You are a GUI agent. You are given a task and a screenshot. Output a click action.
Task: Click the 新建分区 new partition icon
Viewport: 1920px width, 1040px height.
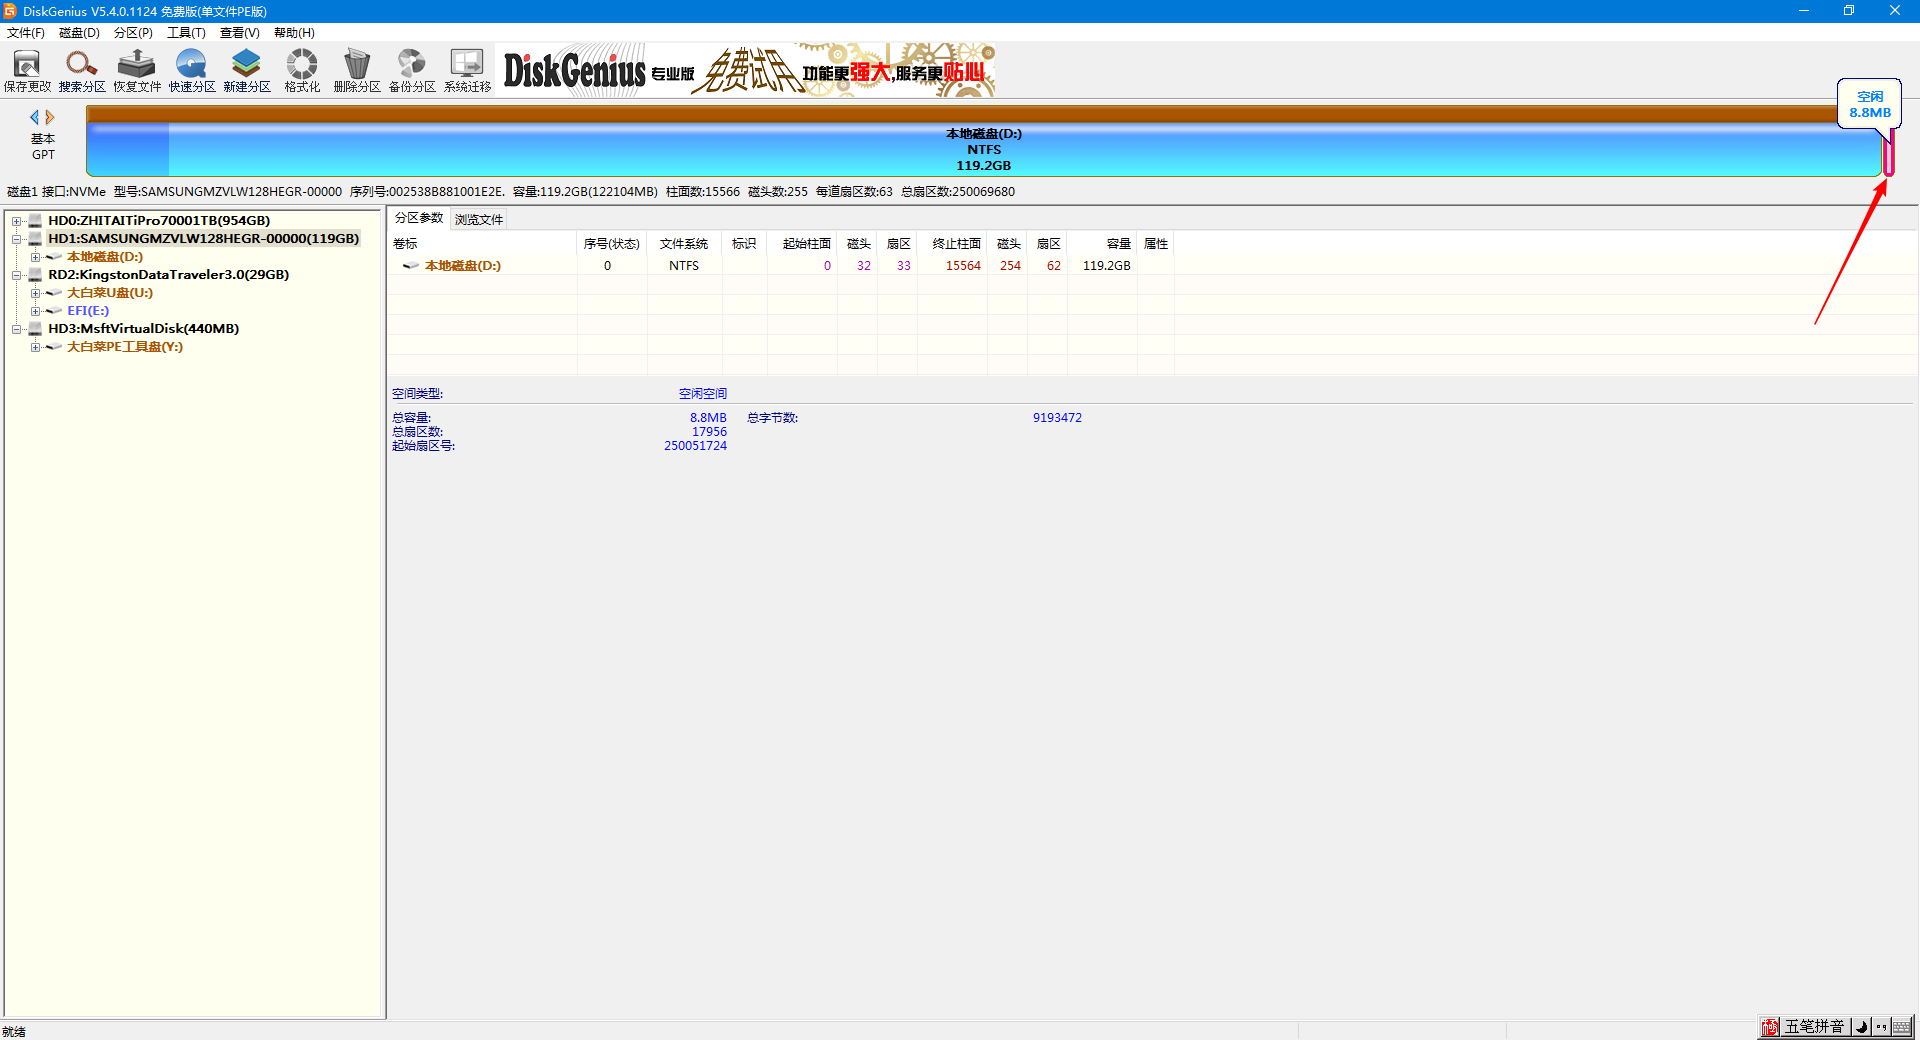(x=247, y=70)
